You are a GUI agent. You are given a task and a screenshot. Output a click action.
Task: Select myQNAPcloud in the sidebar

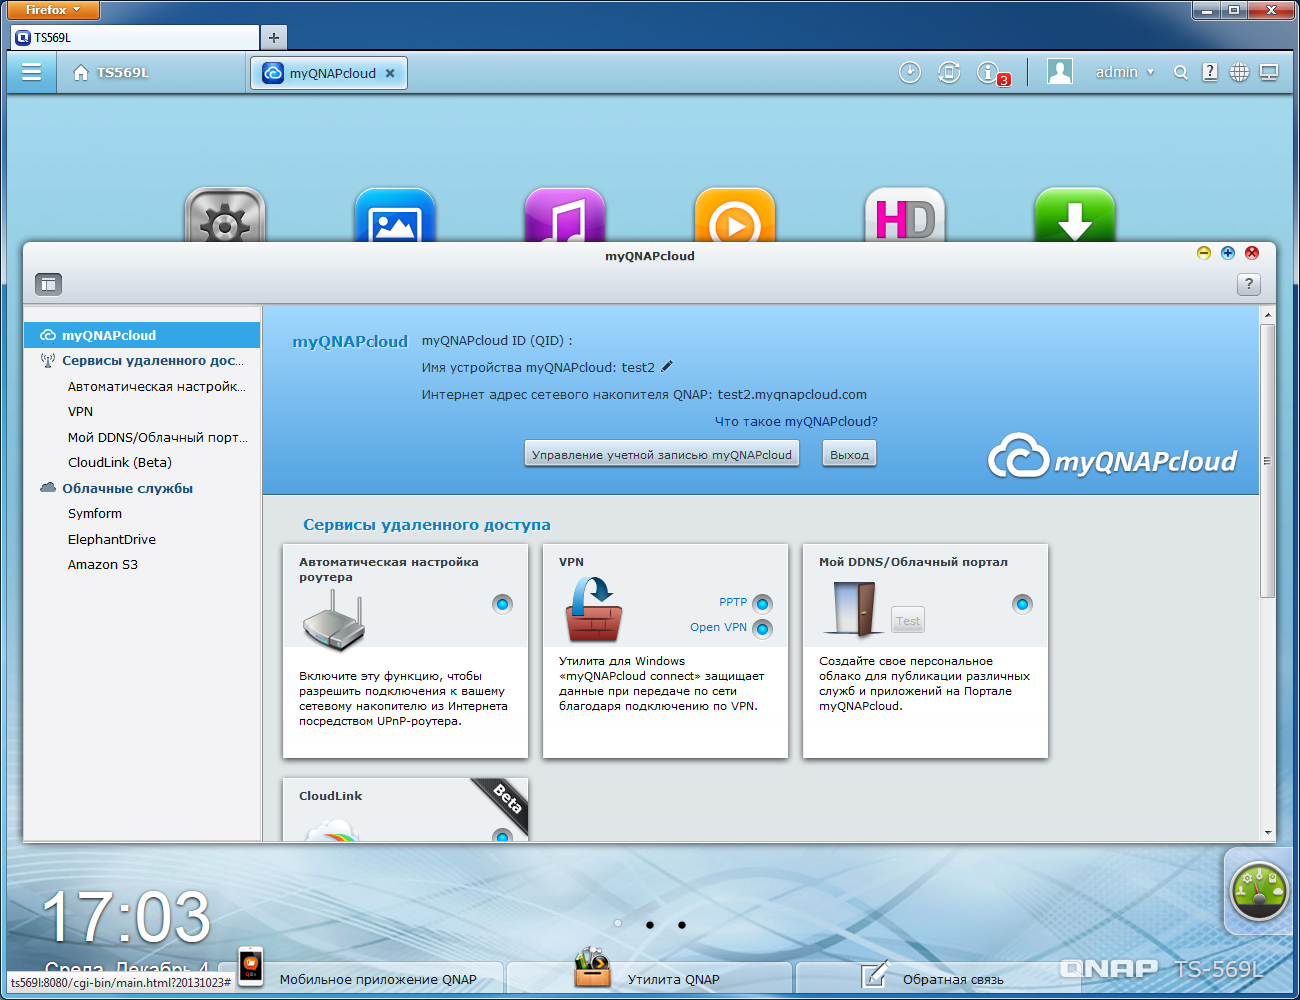tap(142, 335)
